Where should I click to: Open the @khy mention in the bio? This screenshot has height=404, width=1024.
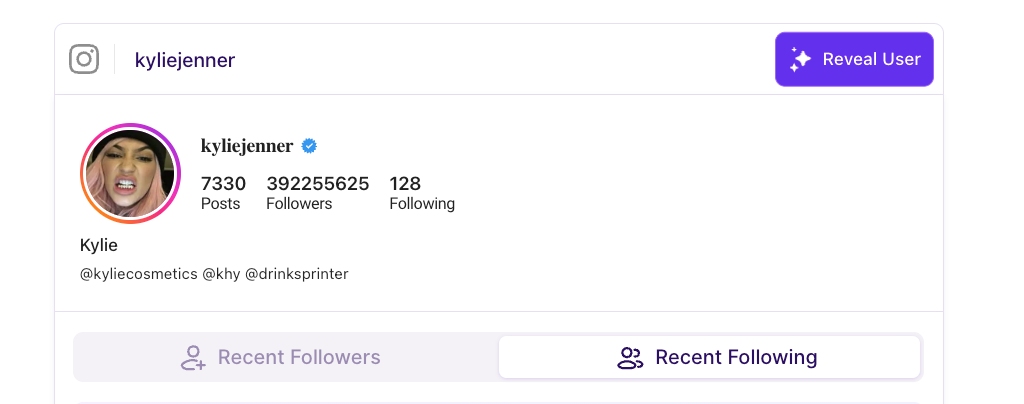pos(221,273)
